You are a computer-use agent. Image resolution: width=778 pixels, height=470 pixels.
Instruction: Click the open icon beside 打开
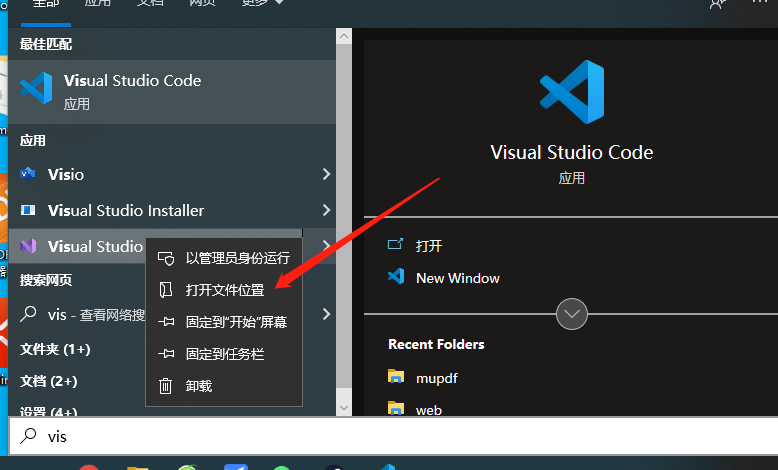(x=395, y=244)
